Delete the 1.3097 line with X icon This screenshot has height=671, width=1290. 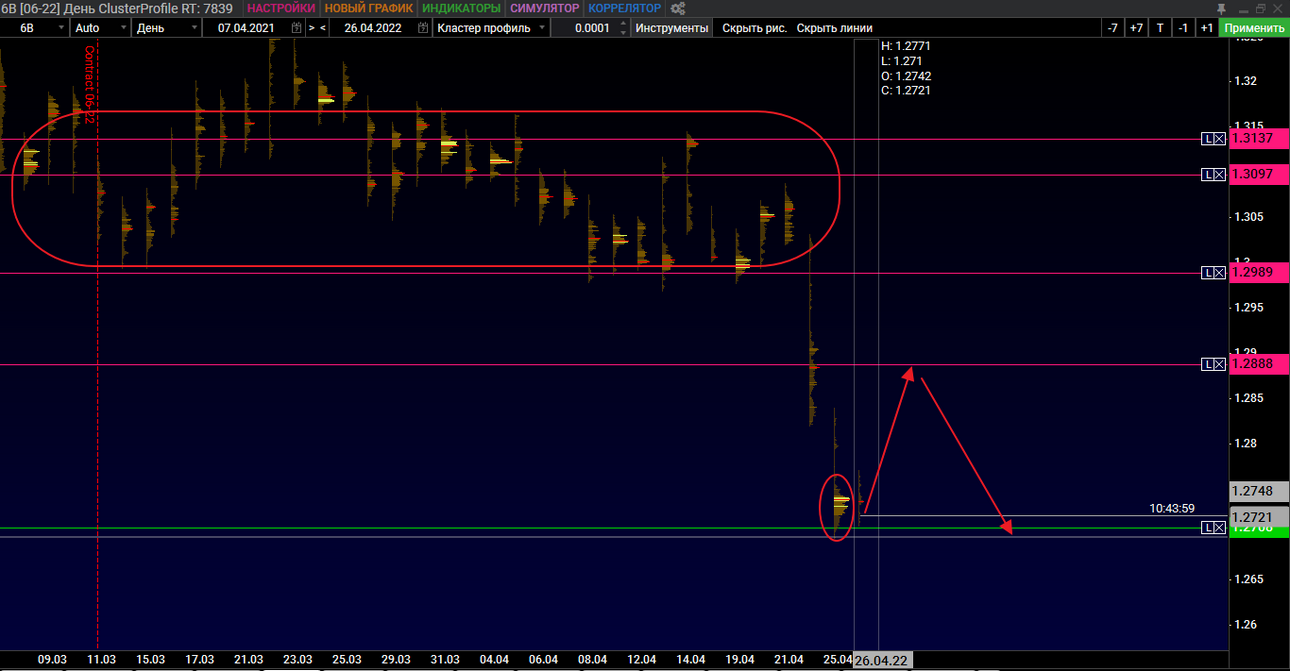point(1219,175)
